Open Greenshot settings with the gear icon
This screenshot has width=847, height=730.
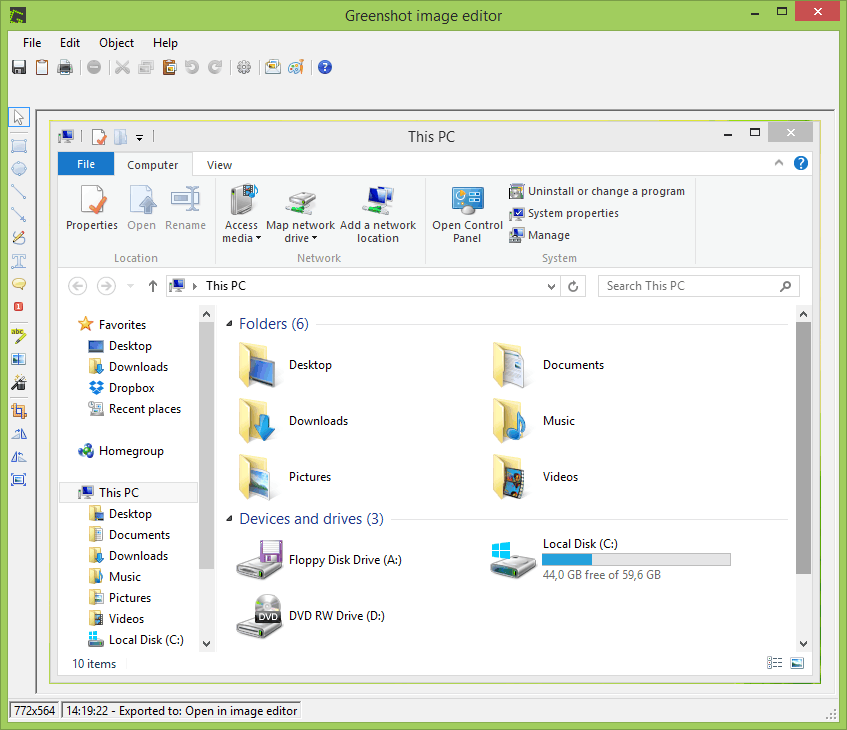[244, 67]
